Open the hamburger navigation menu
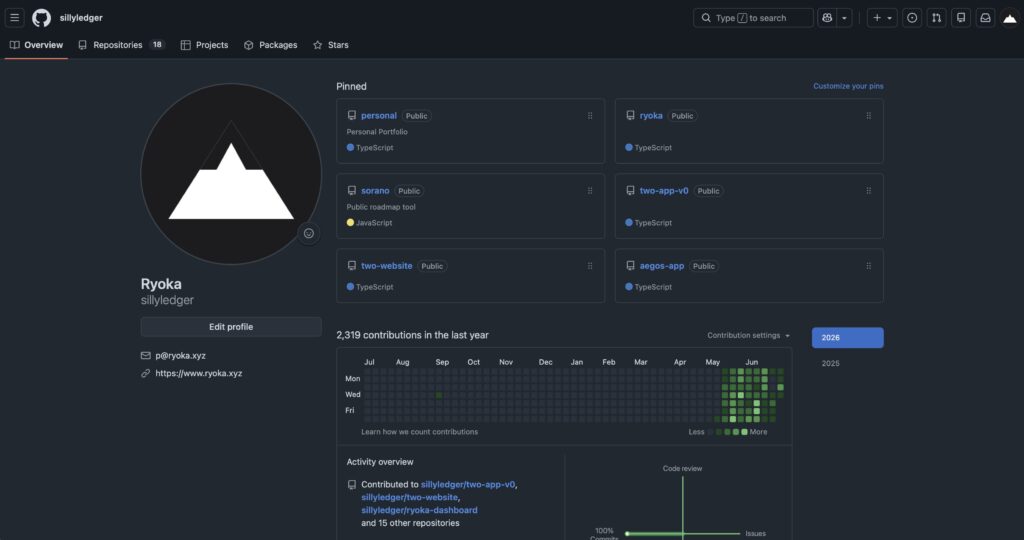Viewport: 1024px width, 540px height. pyautogui.click(x=14, y=18)
